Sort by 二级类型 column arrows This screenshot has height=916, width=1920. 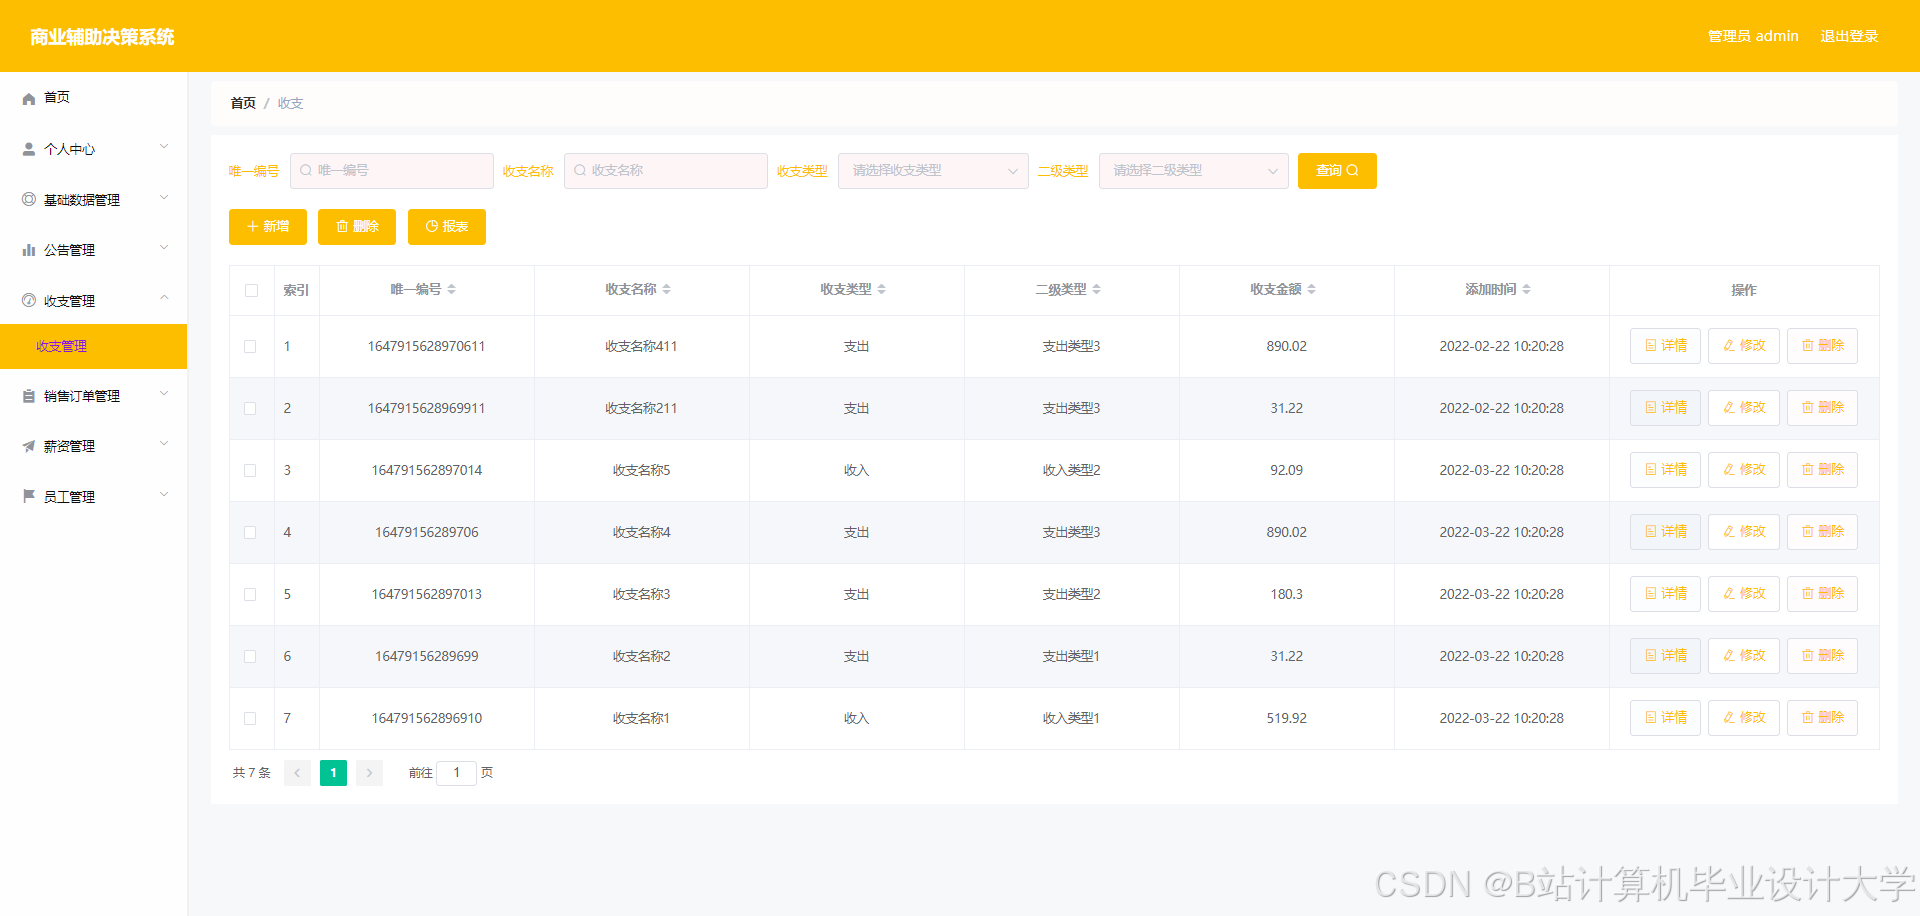(1097, 289)
